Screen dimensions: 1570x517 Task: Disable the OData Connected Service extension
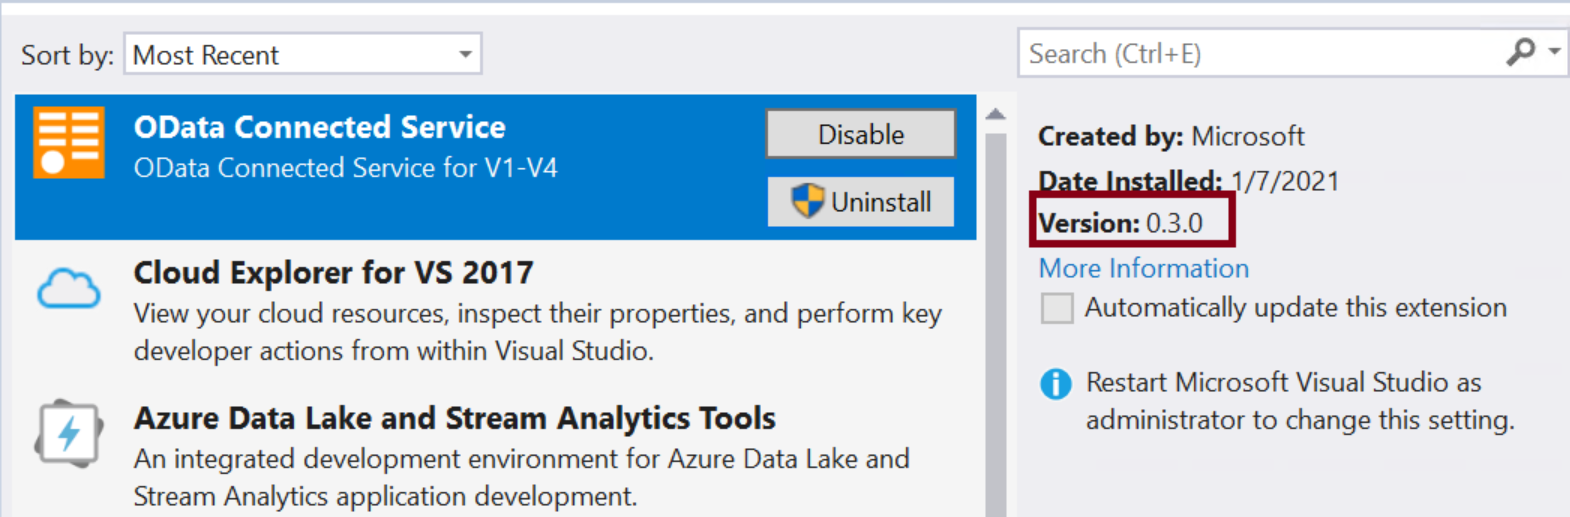tap(861, 134)
